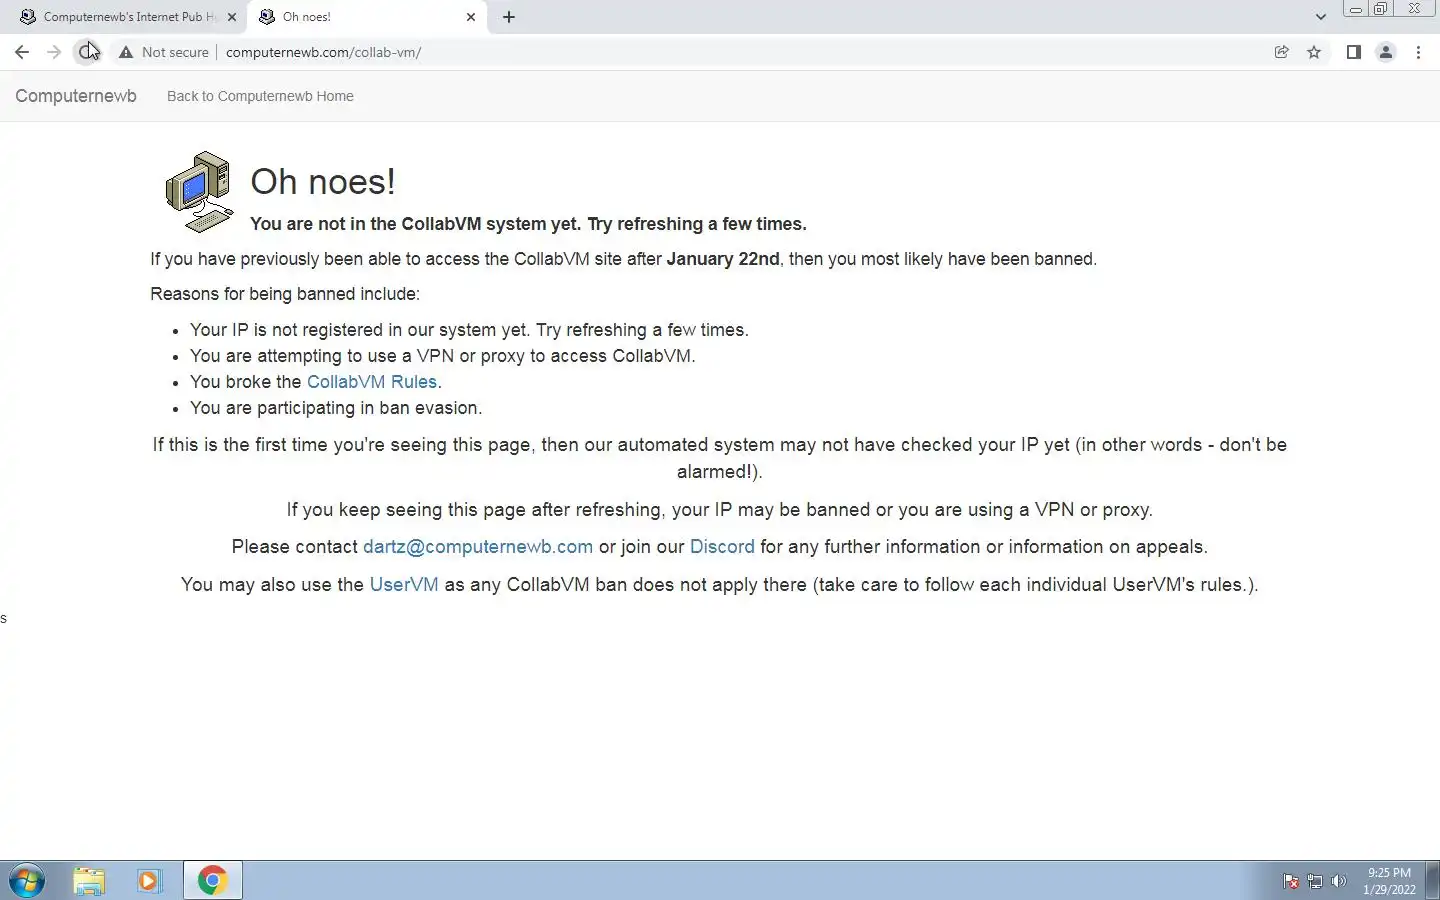
Task: Open Back to Computernewb Home link
Action: (x=260, y=96)
